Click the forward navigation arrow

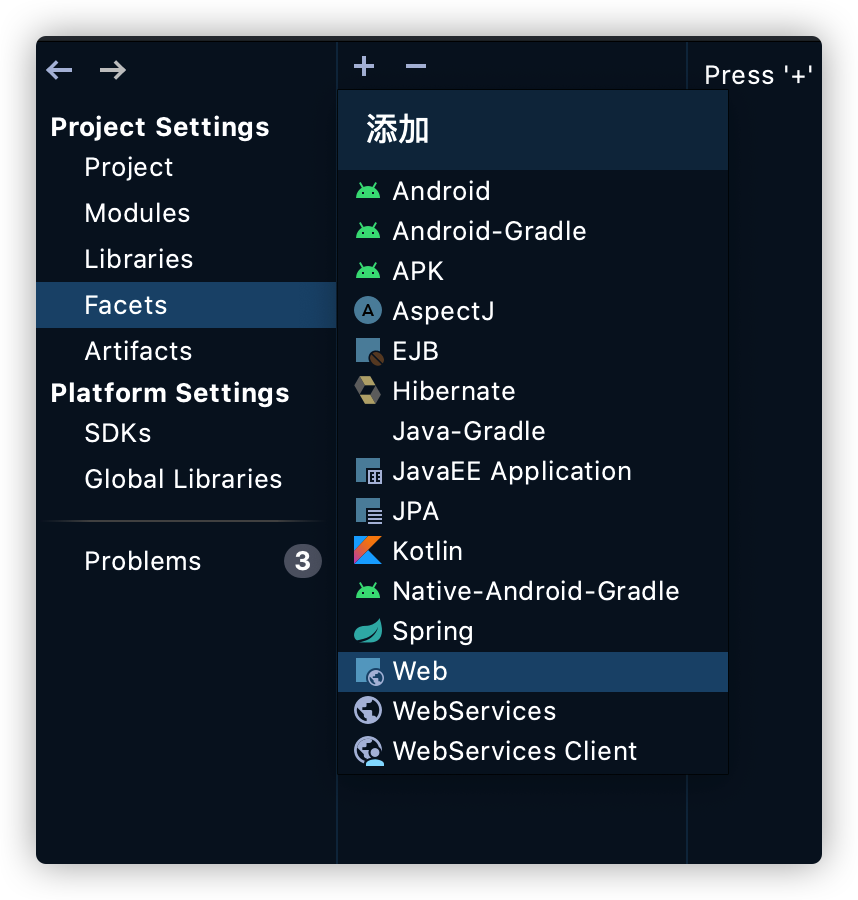tap(113, 70)
